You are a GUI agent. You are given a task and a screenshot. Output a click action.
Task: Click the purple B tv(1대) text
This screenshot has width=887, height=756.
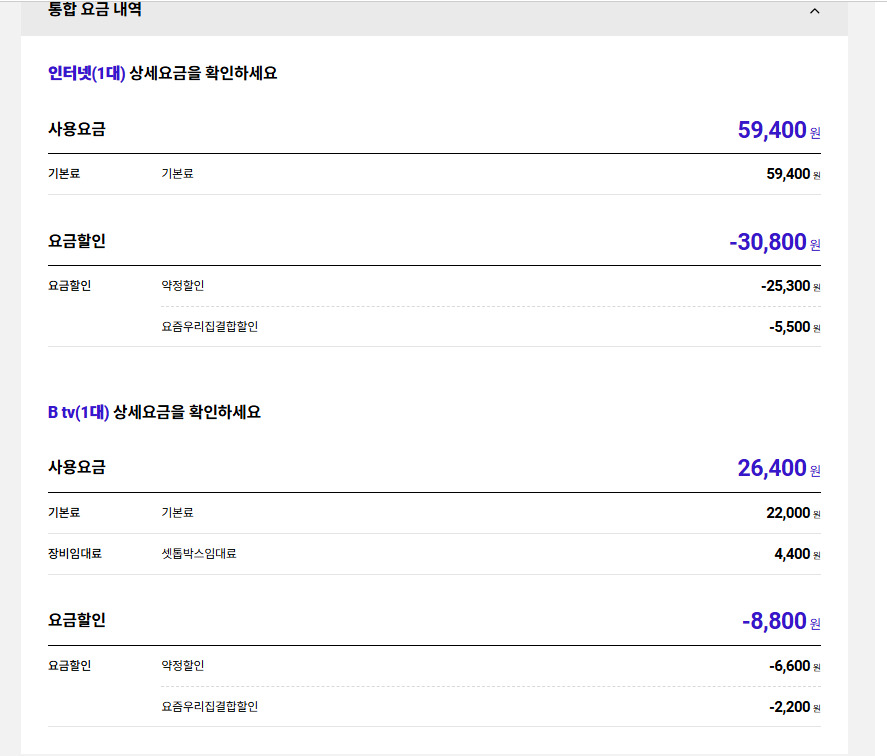click(79, 412)
